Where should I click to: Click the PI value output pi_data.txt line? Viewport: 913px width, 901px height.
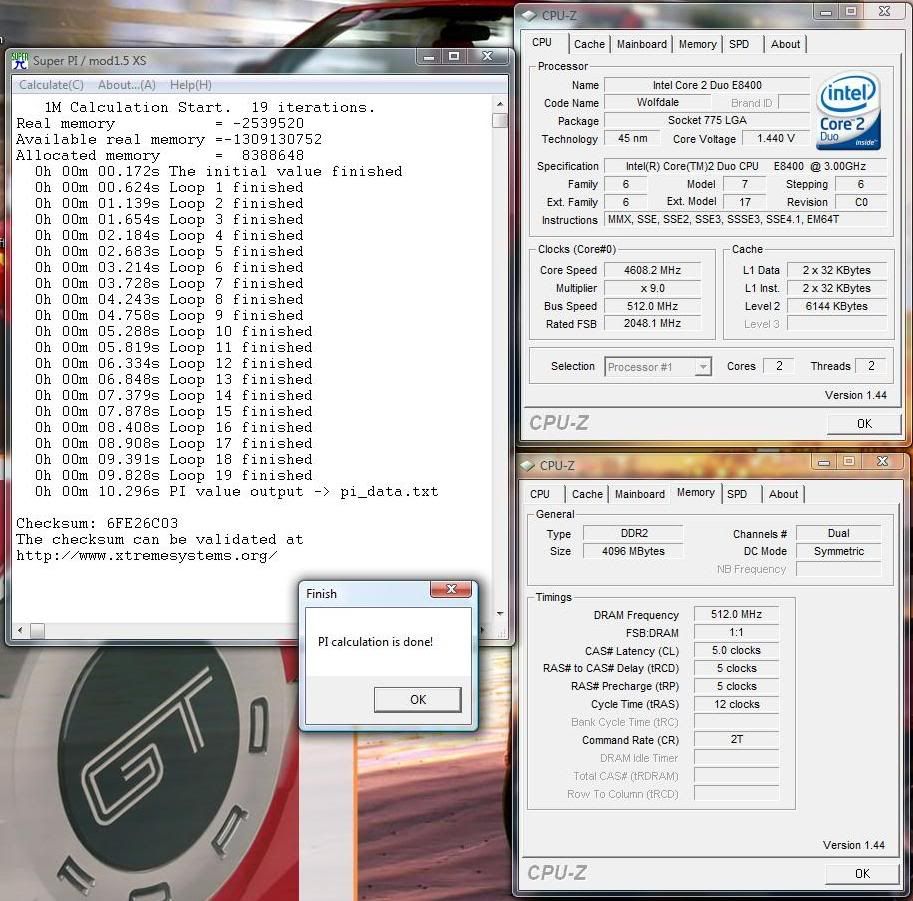(x=236, y=492)
